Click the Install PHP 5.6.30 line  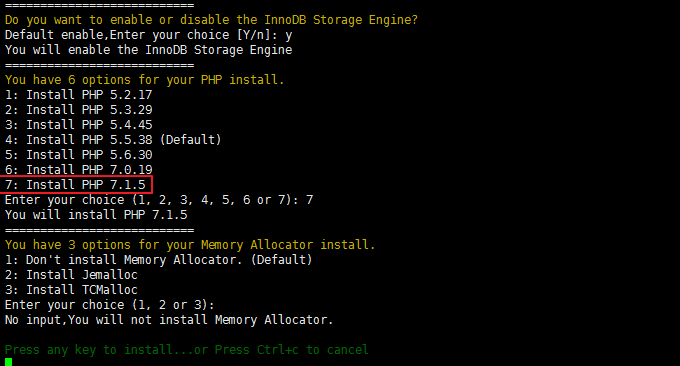click(78, 155)
